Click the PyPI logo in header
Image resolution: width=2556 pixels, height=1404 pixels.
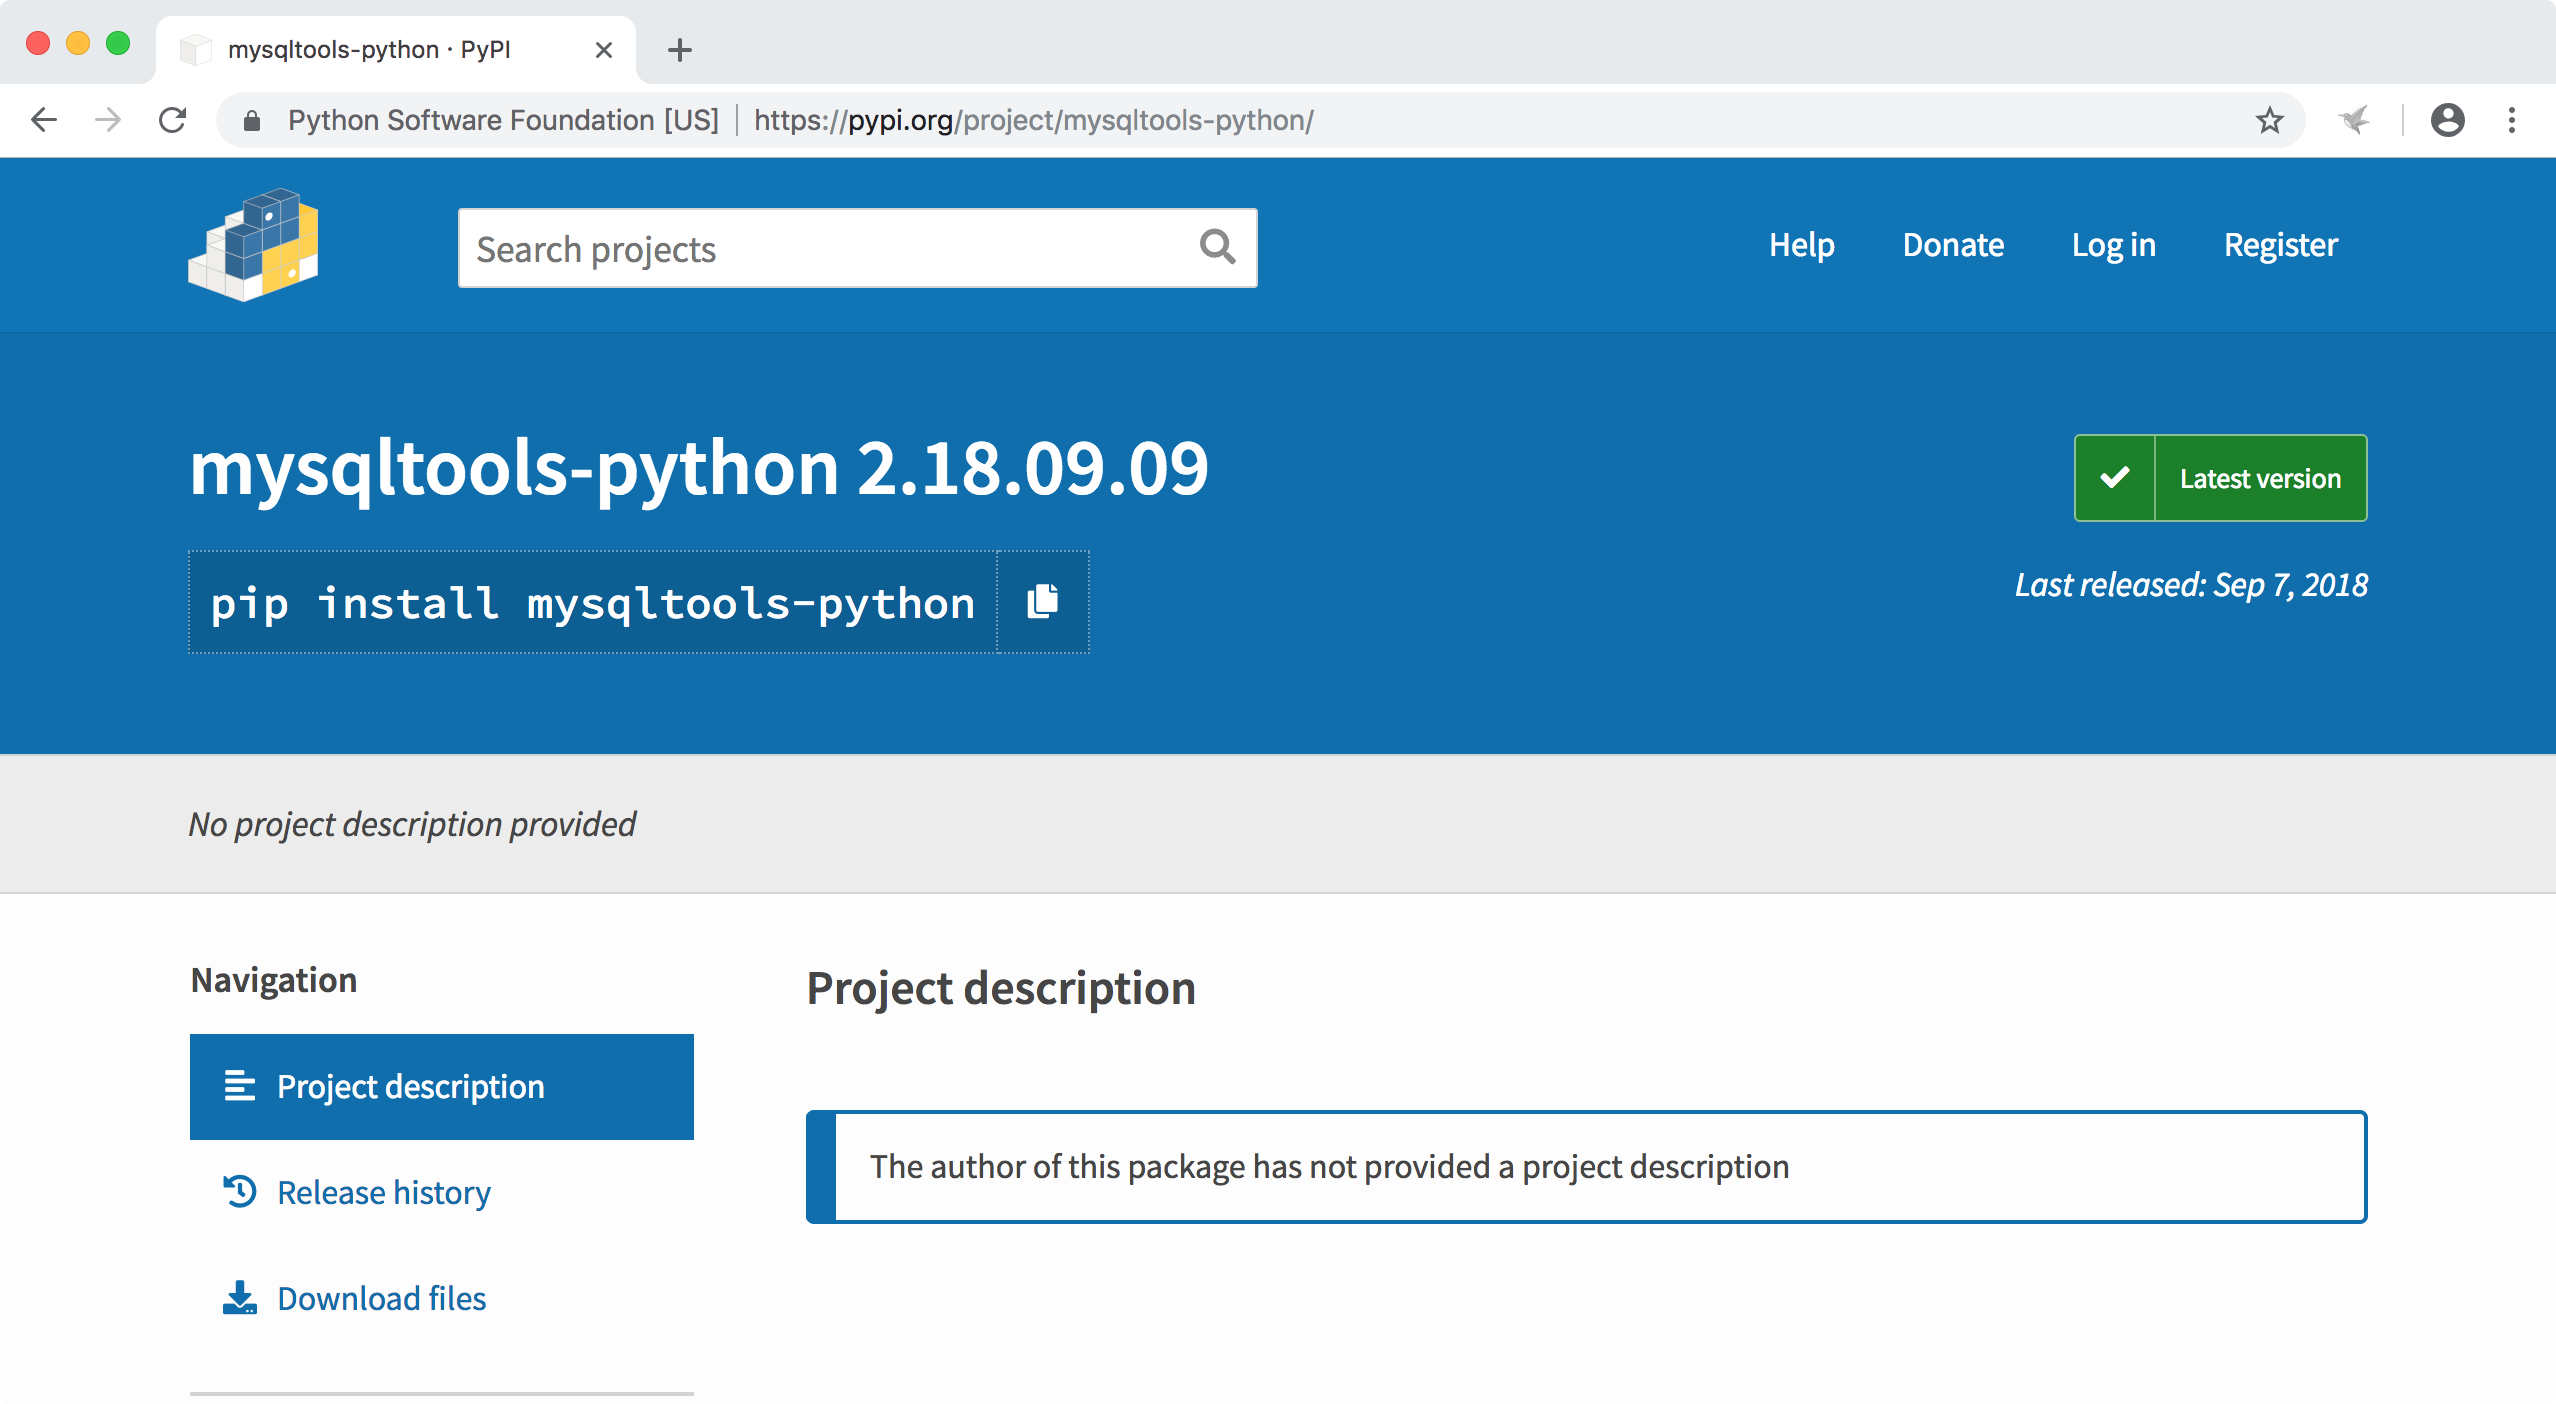pyautogui.click(x=253, y=245)
